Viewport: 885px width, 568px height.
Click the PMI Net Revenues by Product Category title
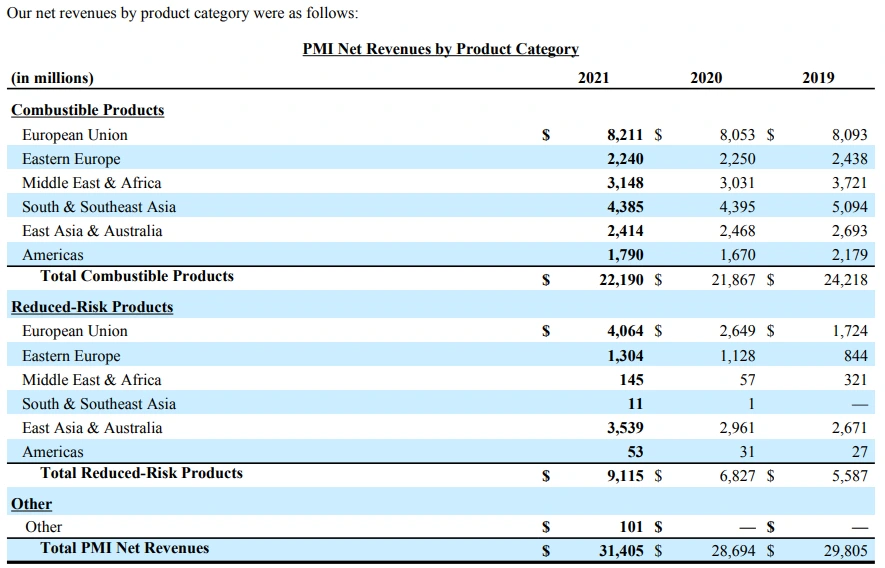pyautogui.click(x=440, y=49)
